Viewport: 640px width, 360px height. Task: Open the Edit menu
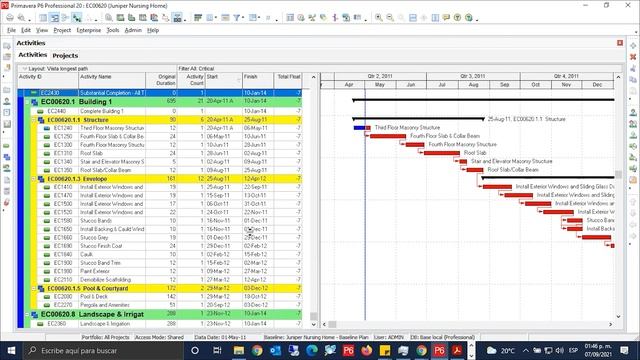pos(26,30)
